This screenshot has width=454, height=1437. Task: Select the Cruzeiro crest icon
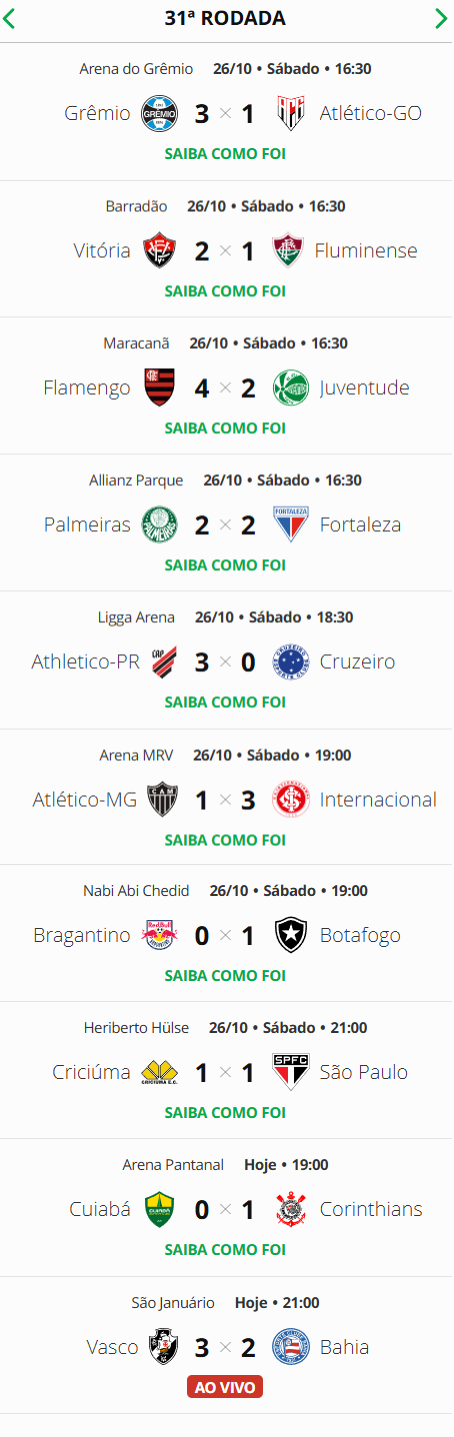291,661
